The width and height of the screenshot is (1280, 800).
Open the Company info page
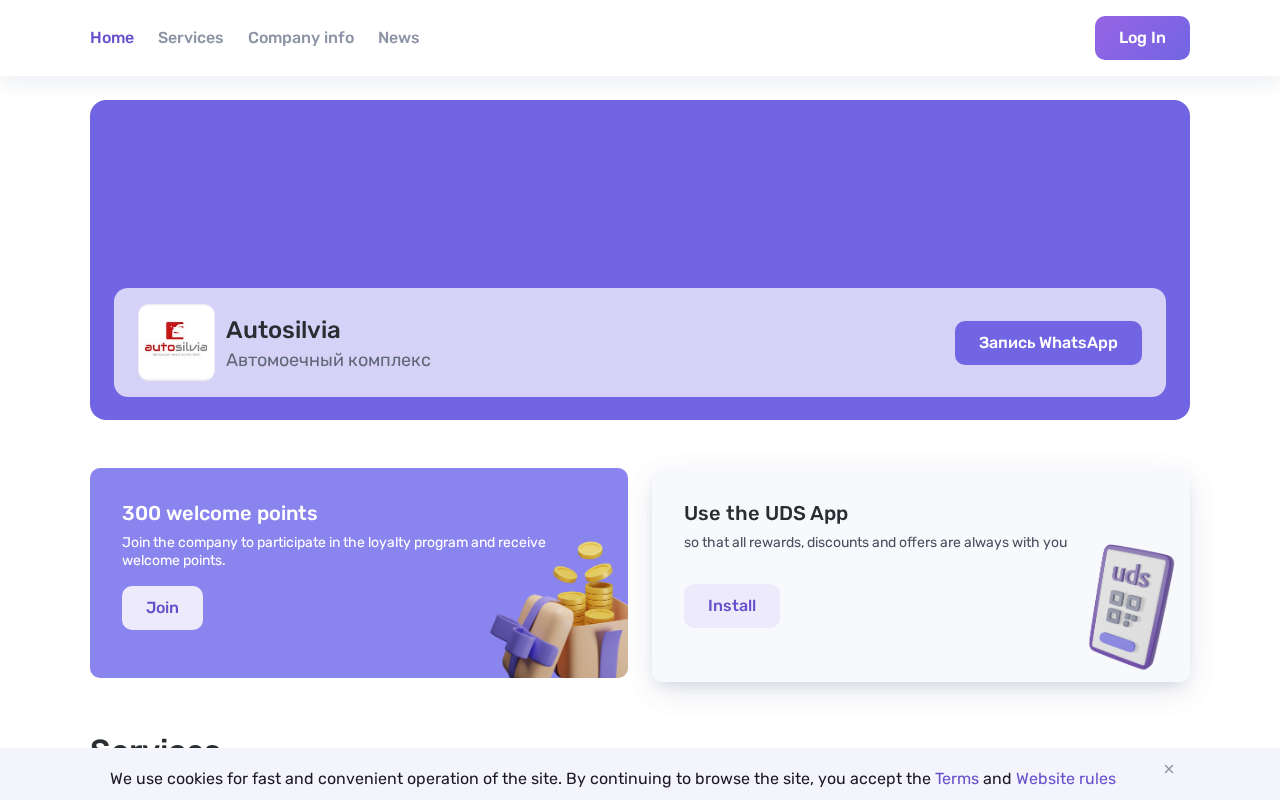[x=301, y=38]
